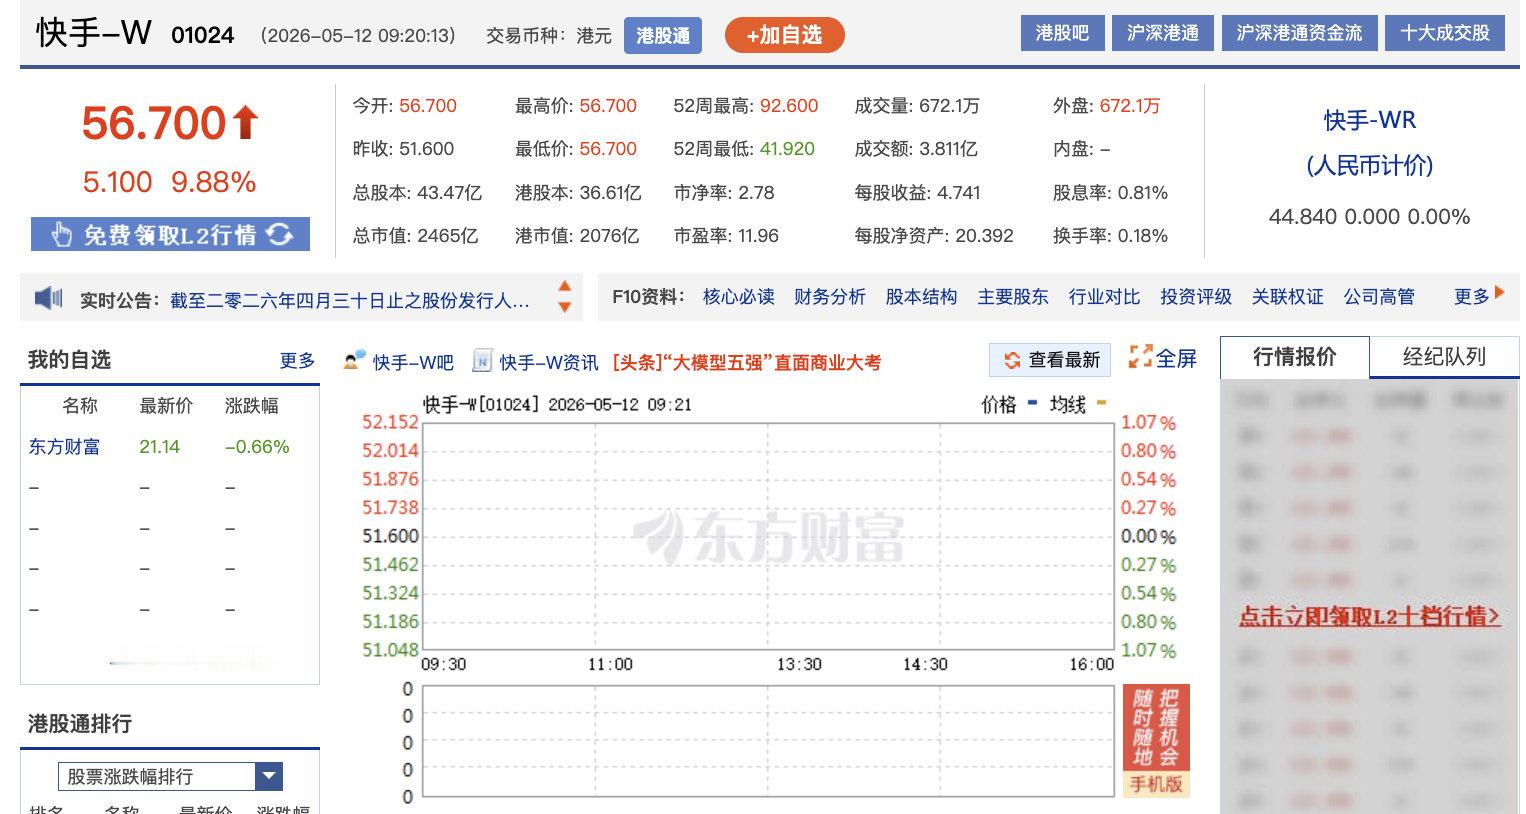Open the 财务分析 link
This screenshot has width=1526, height=814.
(829, 297)
